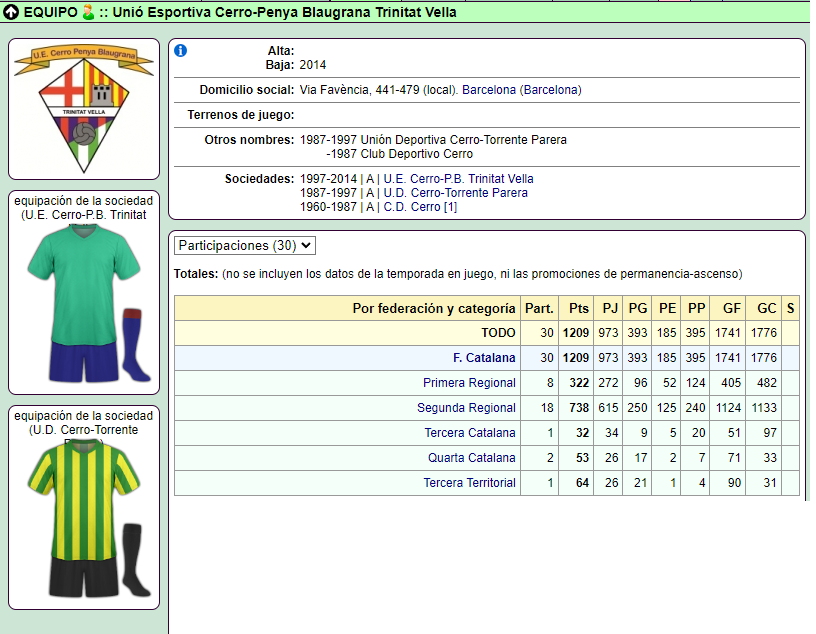Click 'Unión Deportiva Cerro-Torrente Parera' former name

click(x=464, y=140)
